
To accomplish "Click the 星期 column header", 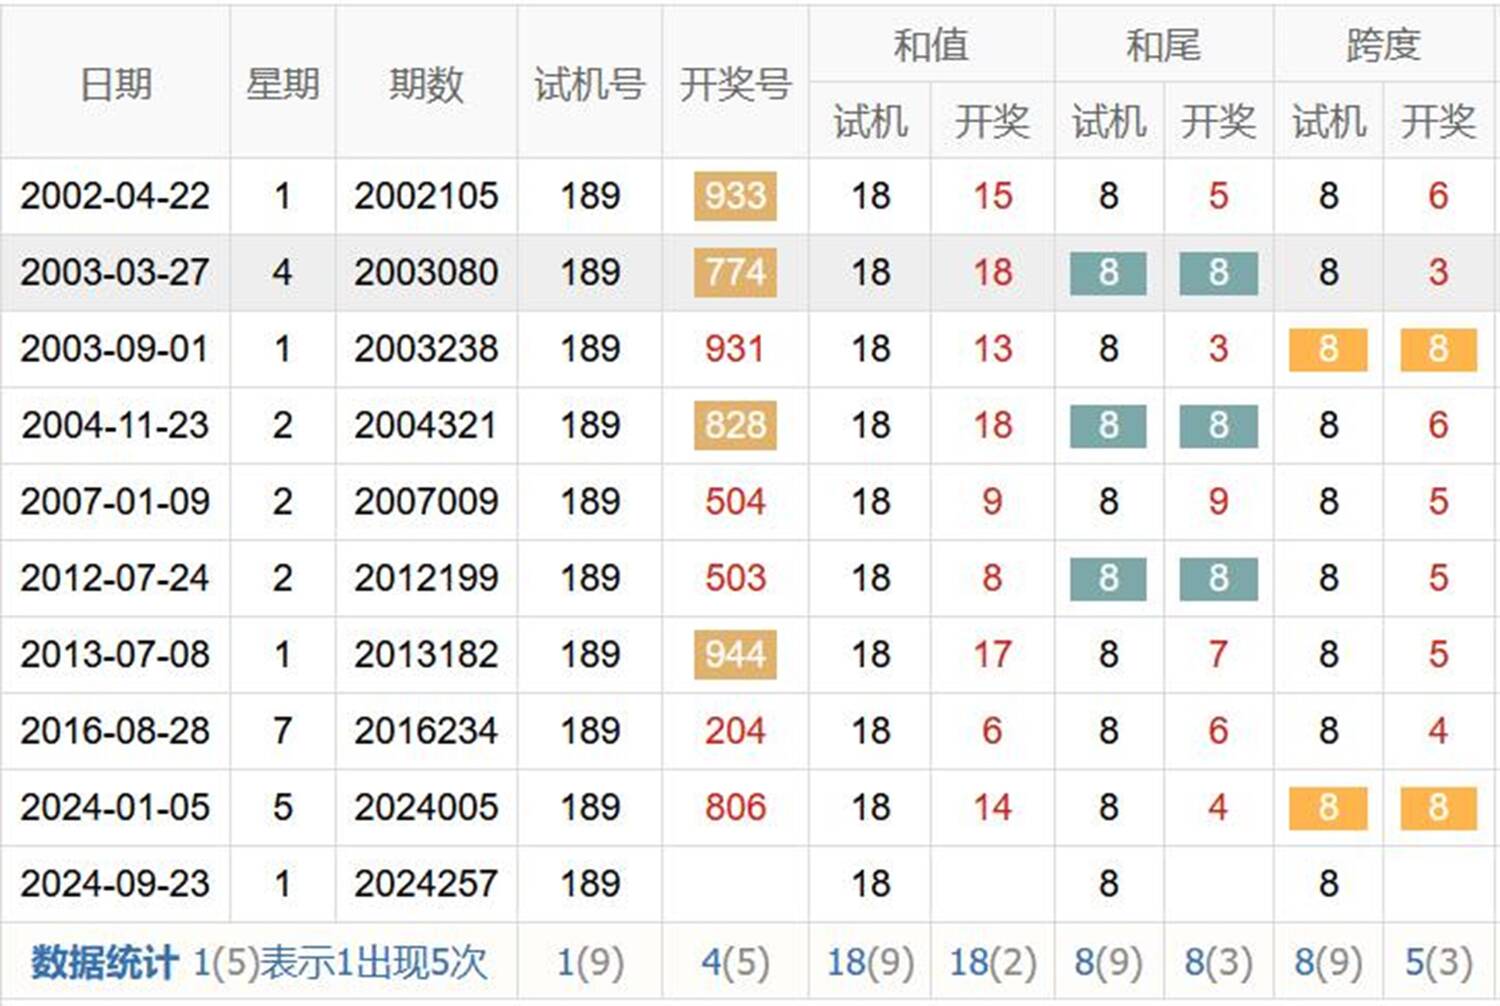I will coord(282,84).
